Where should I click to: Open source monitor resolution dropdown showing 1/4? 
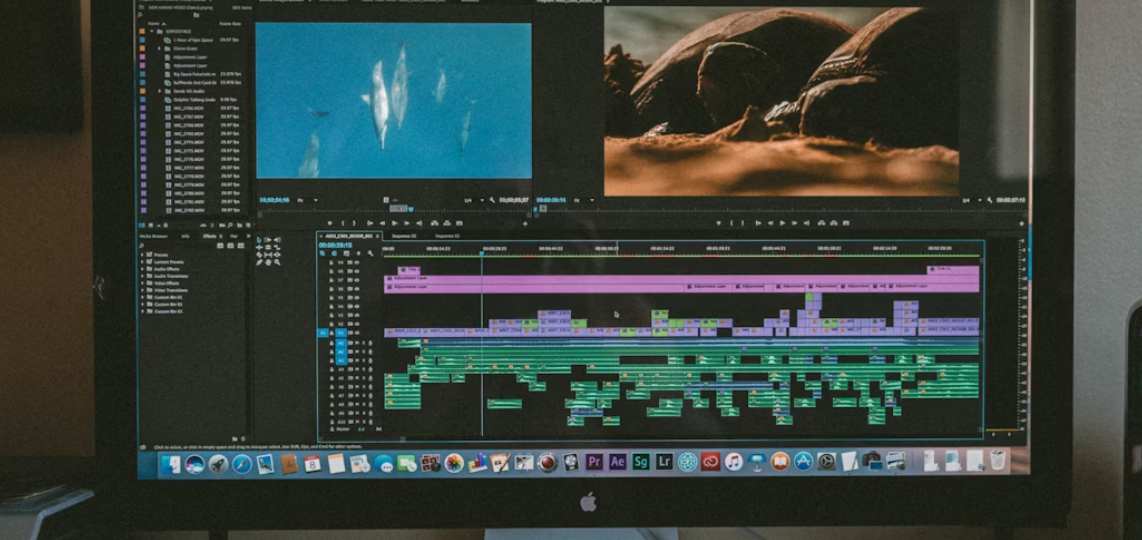point(468,200)
